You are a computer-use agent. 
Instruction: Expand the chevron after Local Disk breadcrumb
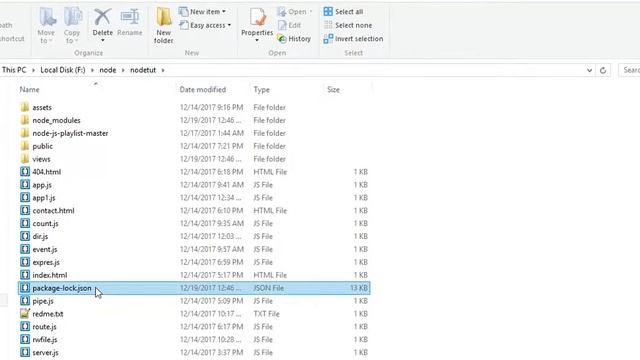coord(92,70)
